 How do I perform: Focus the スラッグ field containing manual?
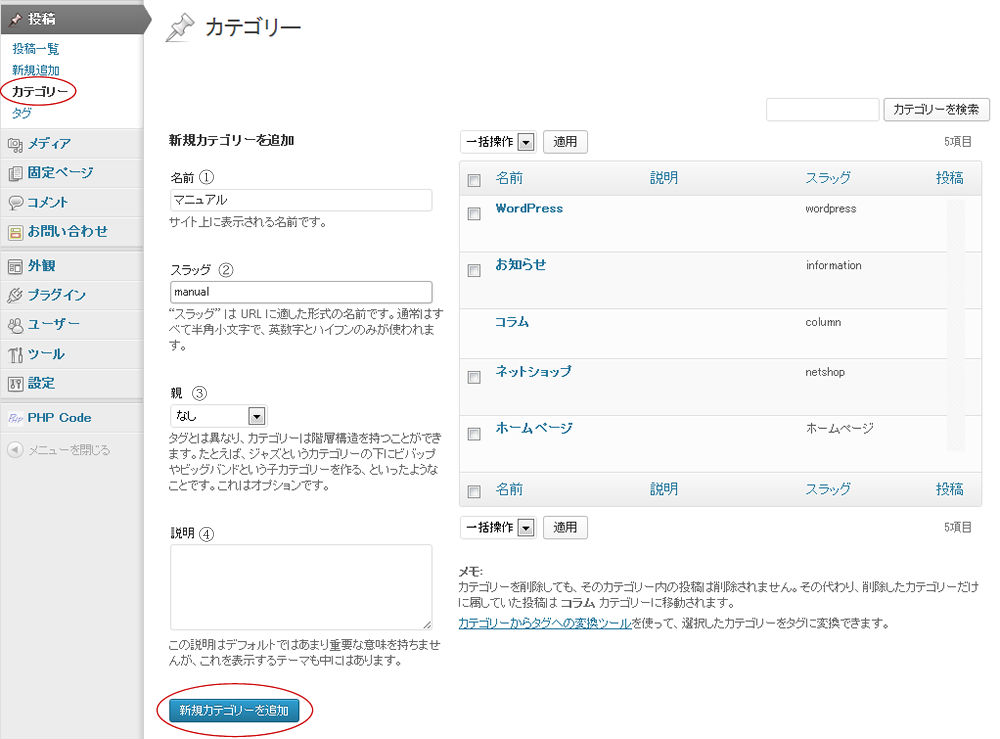(301, 292)
